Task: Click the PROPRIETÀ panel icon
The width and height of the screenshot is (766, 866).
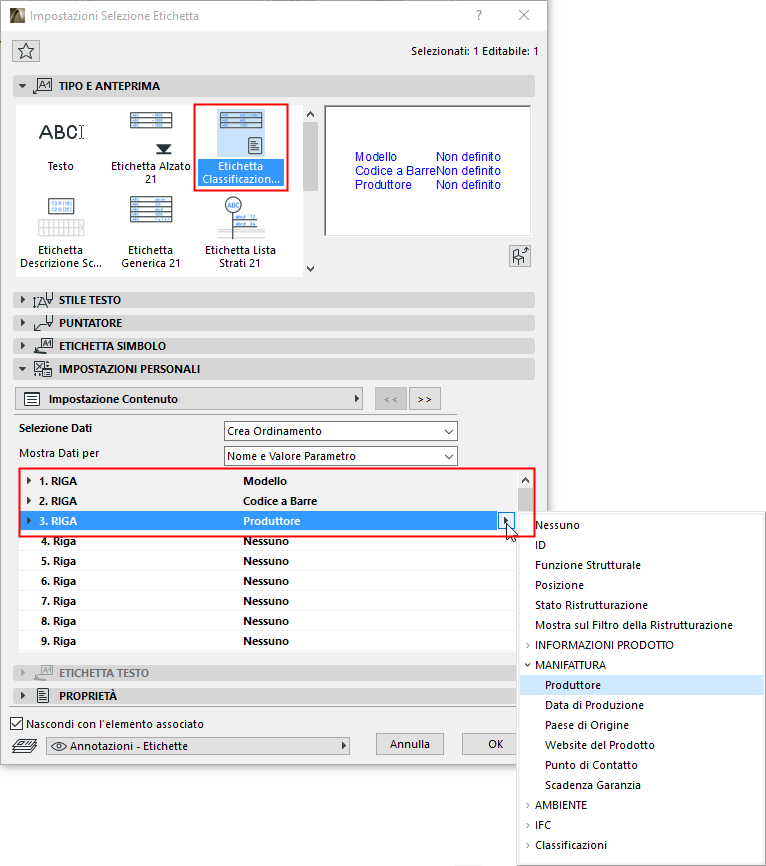Action: 43,695
